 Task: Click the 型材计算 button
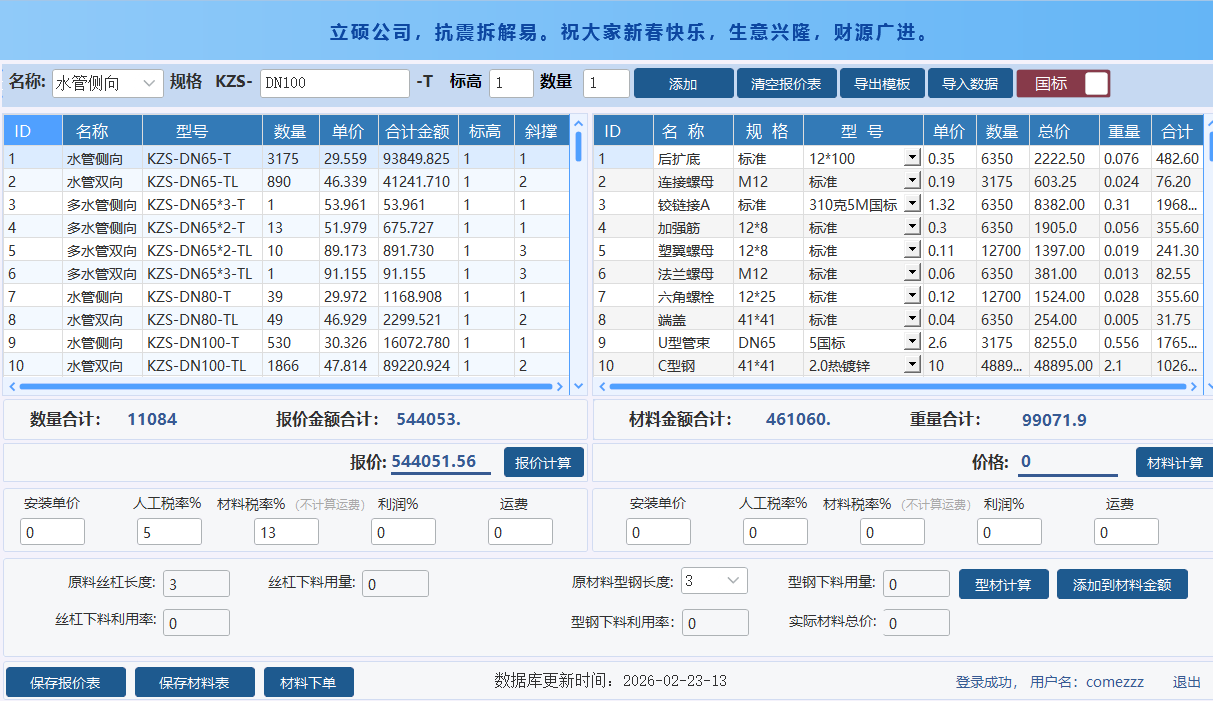coord(1003,584)
